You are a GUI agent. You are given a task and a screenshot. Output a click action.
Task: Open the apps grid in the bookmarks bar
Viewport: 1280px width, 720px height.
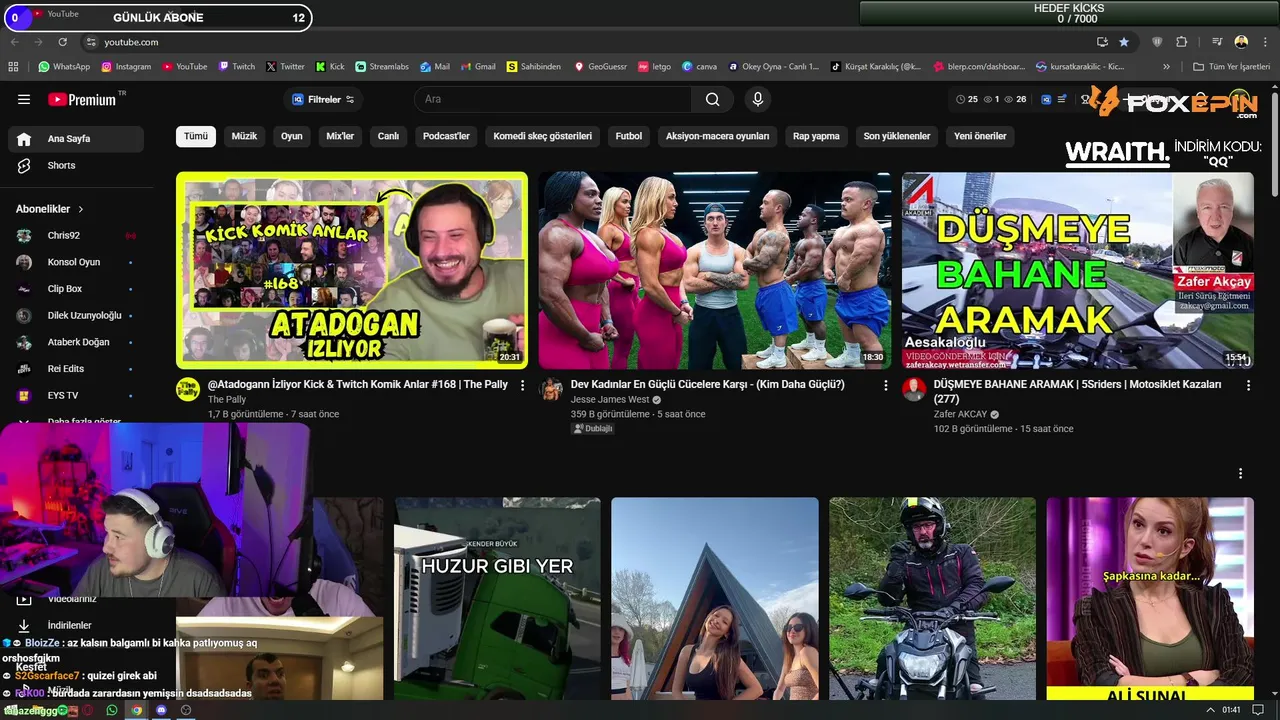click(13, 67)
